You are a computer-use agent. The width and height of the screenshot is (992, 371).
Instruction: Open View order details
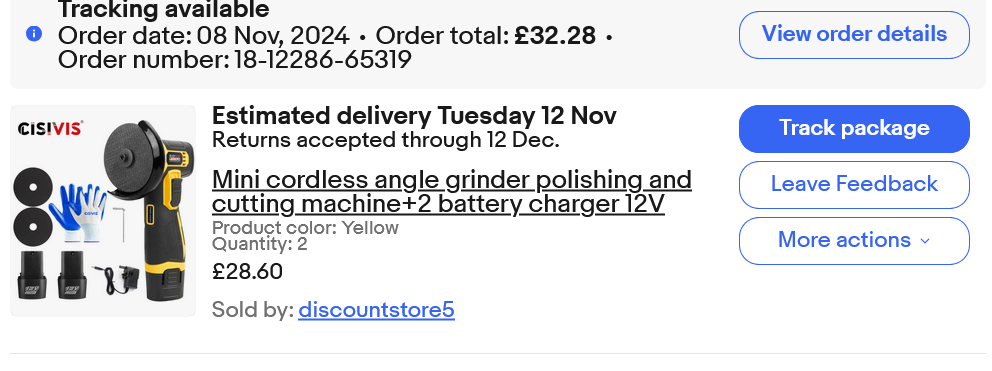coord(854,35)
